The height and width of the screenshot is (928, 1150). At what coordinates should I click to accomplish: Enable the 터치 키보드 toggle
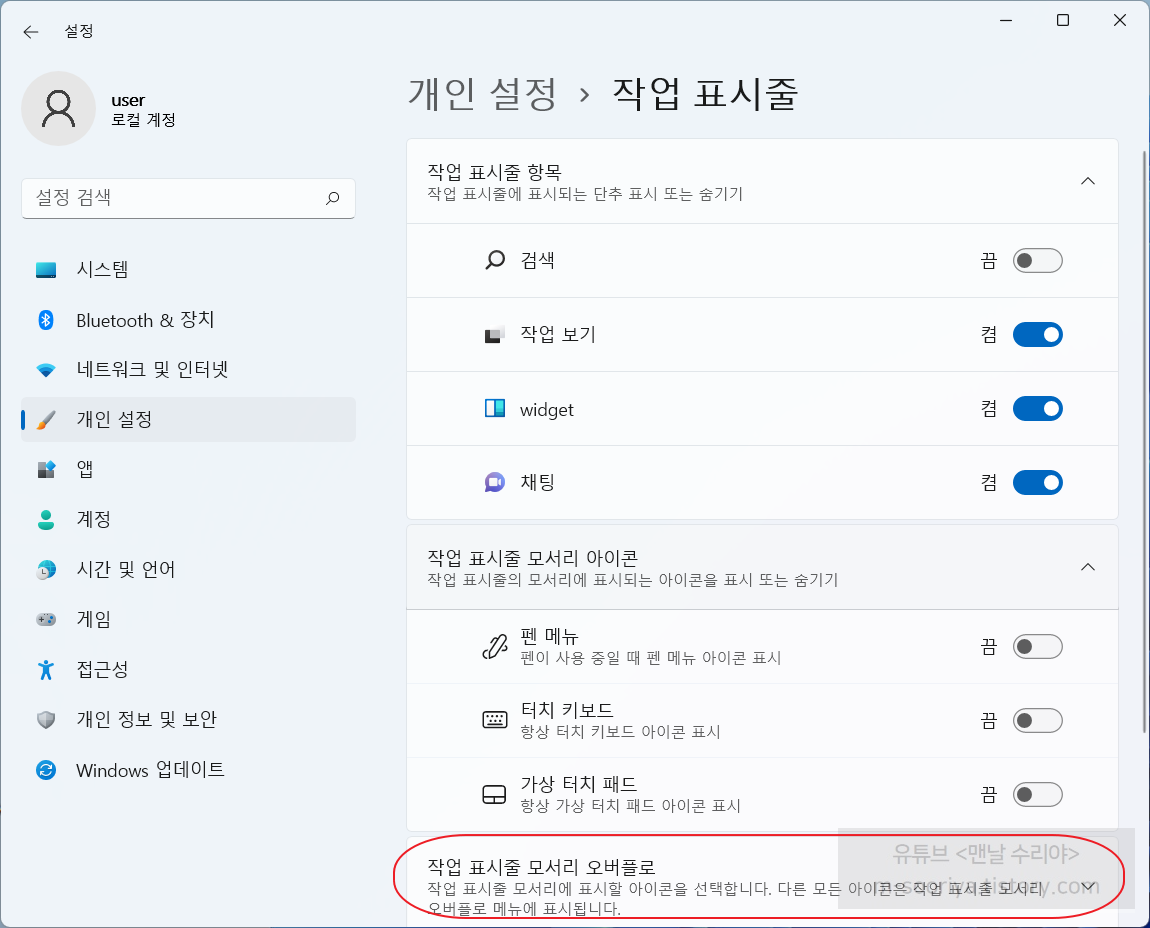(1038, 720)
